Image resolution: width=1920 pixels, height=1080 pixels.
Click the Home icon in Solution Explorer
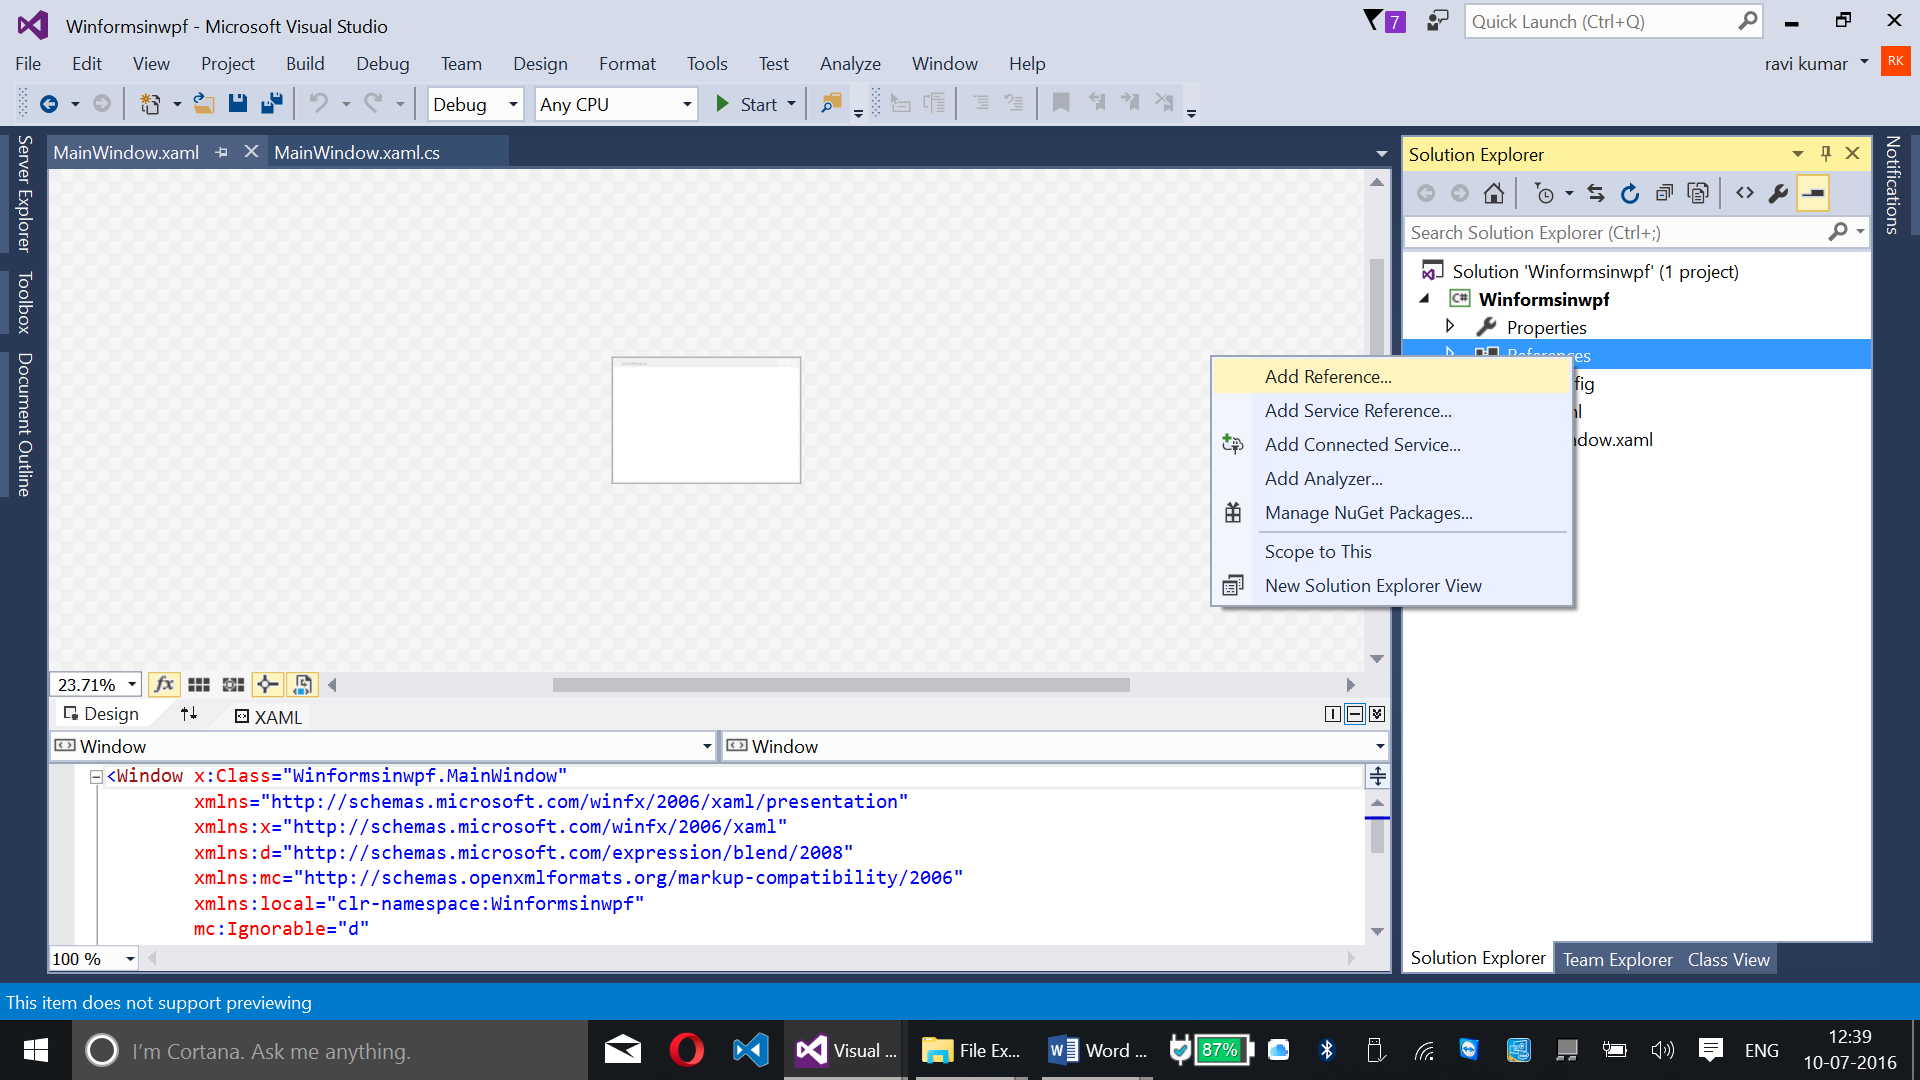[1494, 193]
